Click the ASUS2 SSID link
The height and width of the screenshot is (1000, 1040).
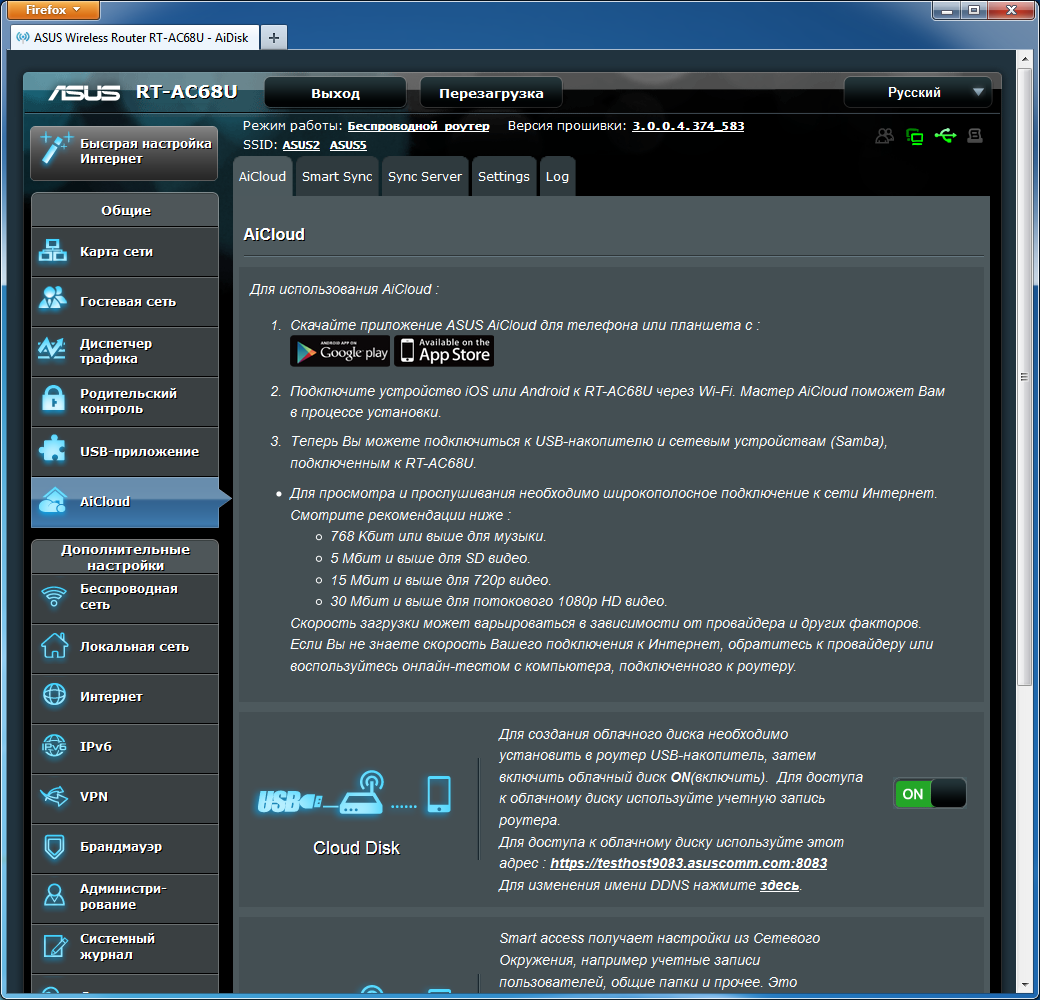[301, 145]
